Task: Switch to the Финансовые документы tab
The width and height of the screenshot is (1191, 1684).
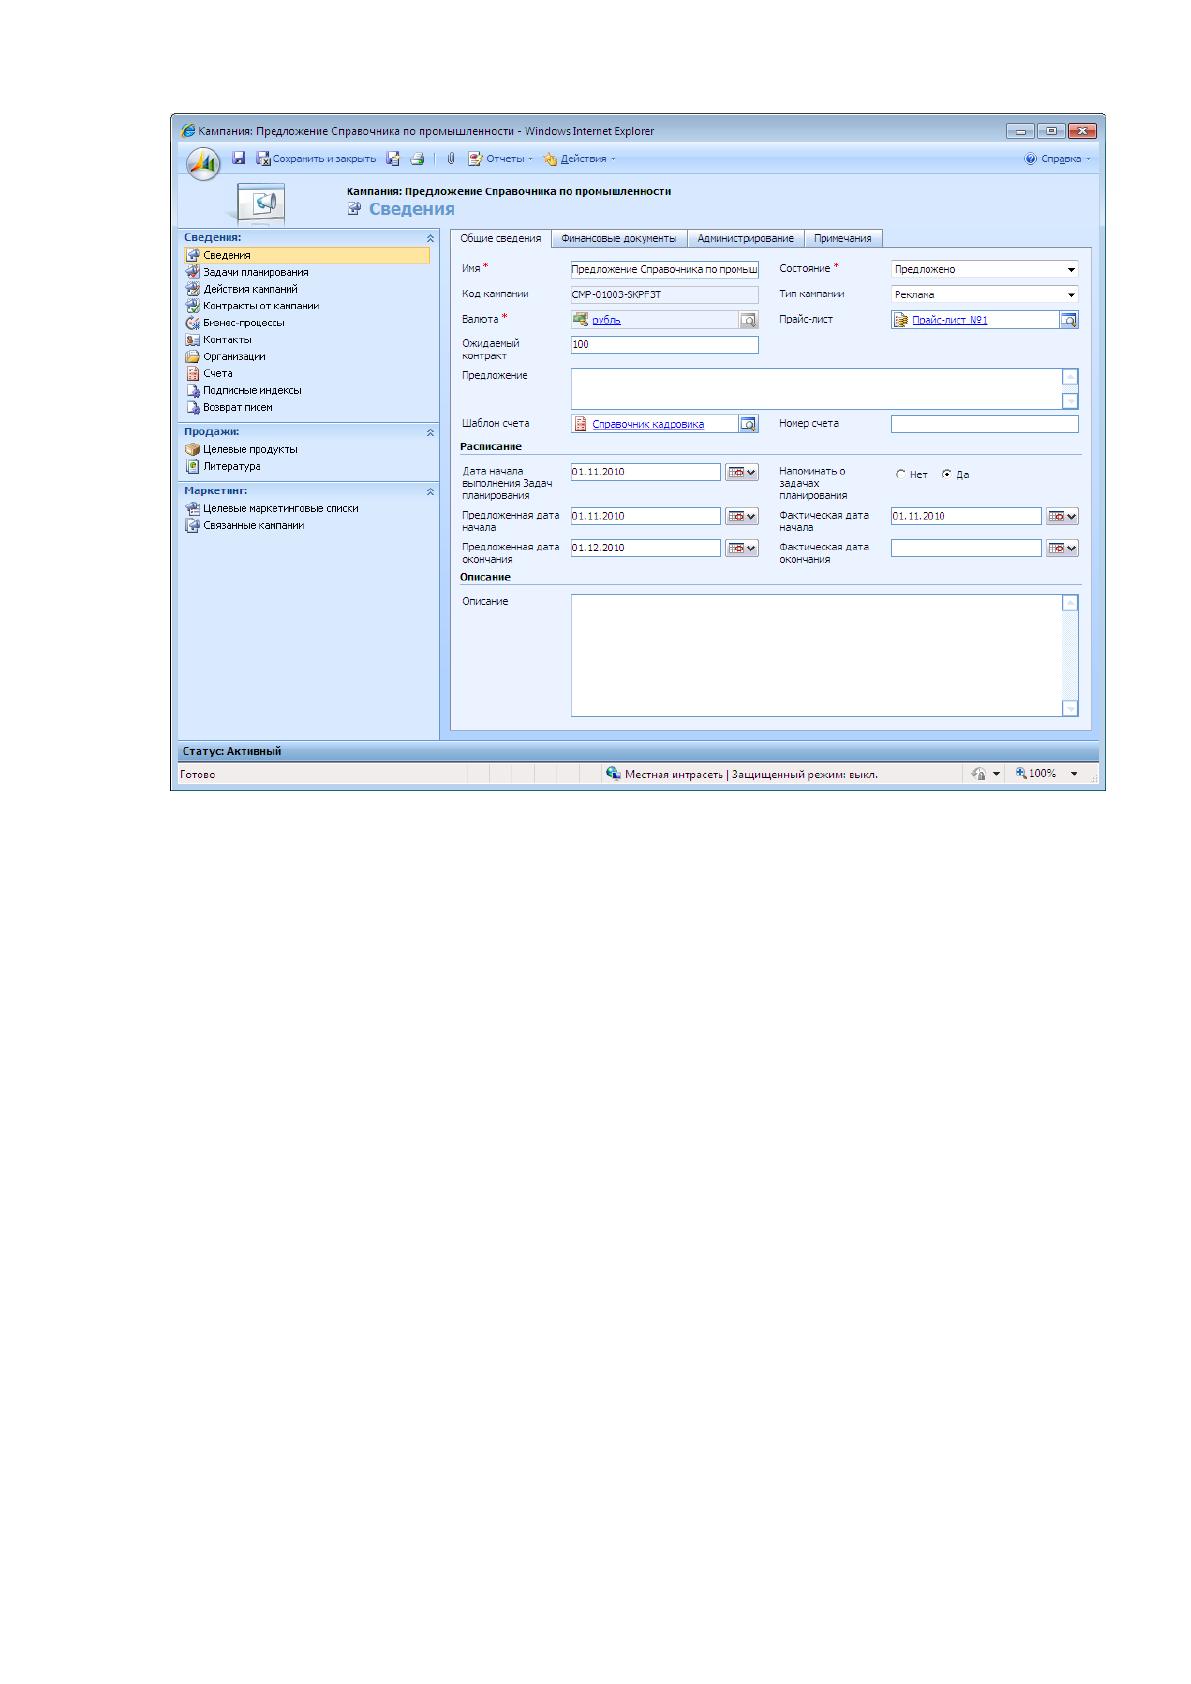Action: (619, 238)
